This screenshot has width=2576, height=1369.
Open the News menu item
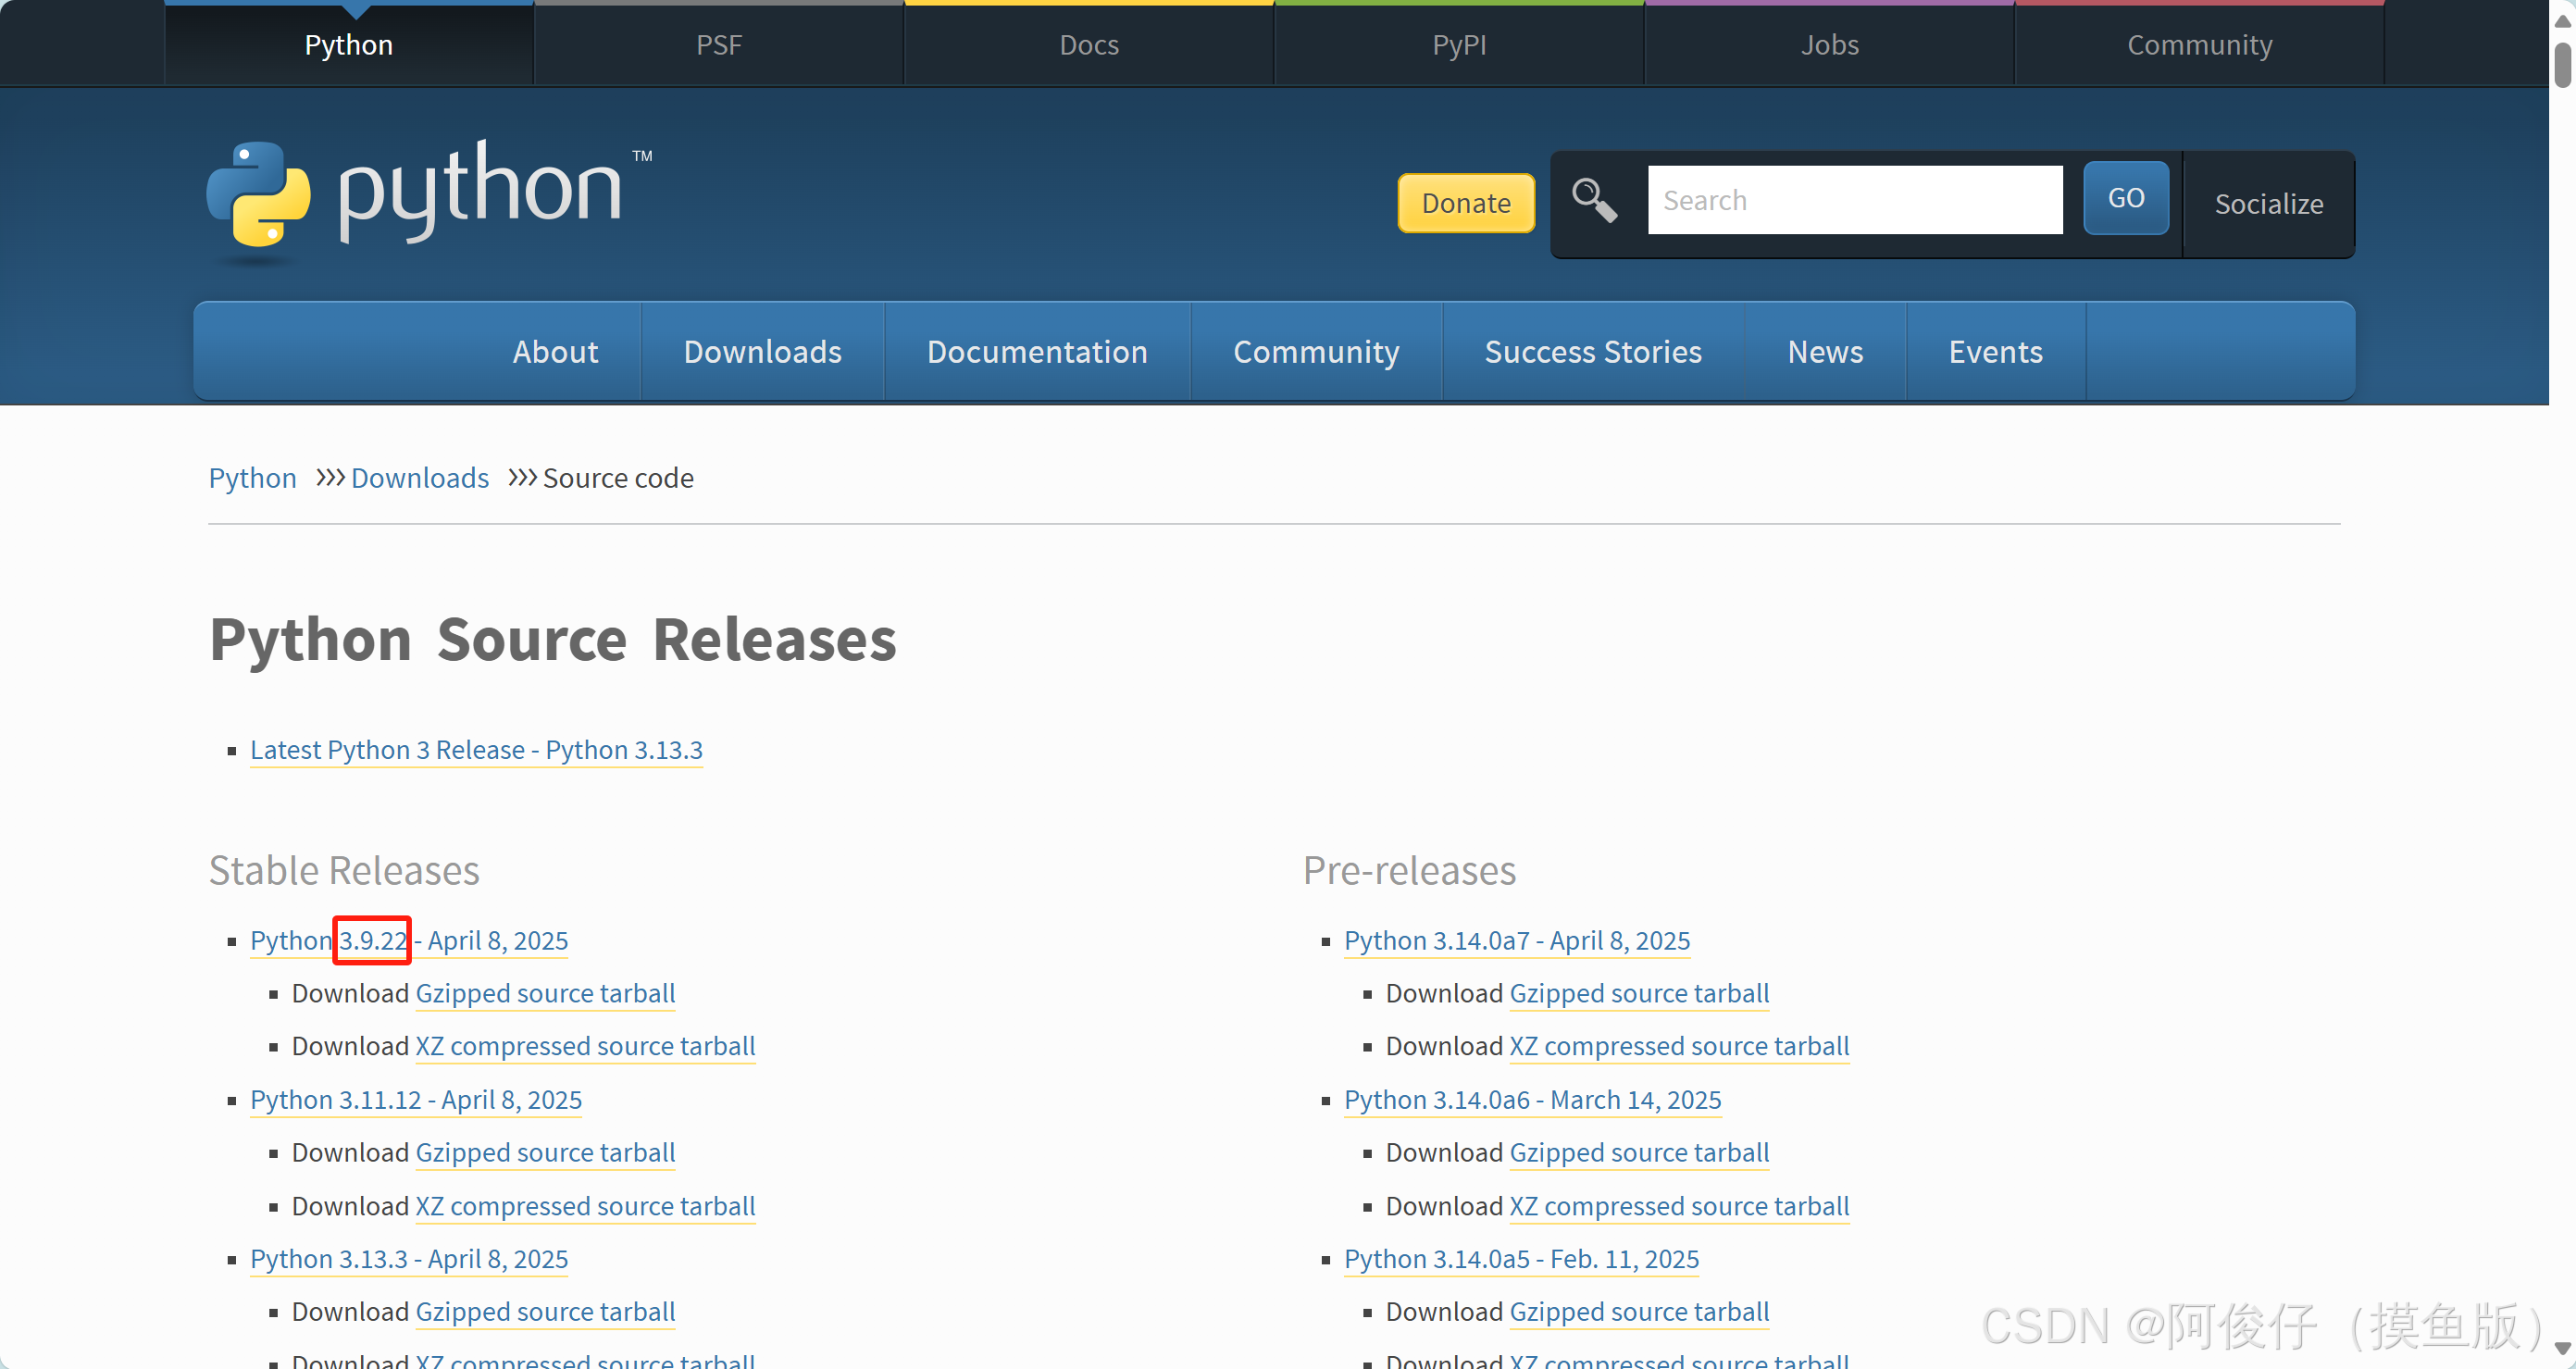click(x=1824, y=352)
